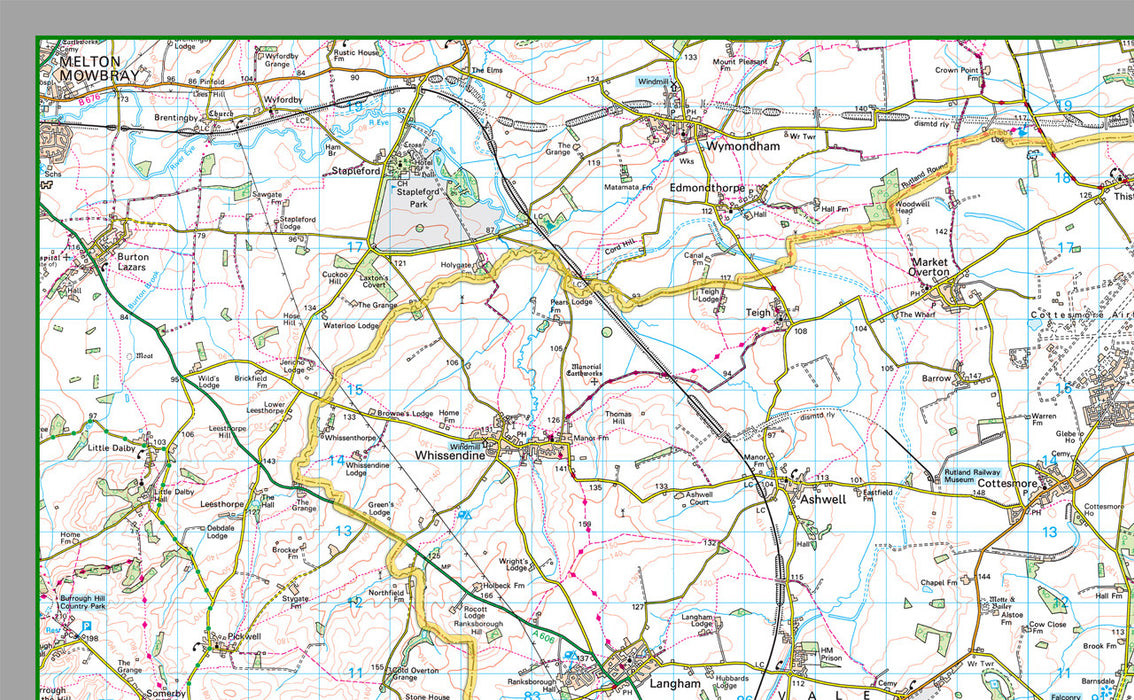
Task: Click the Cow Close Fm label
Action: point(1047,628)
